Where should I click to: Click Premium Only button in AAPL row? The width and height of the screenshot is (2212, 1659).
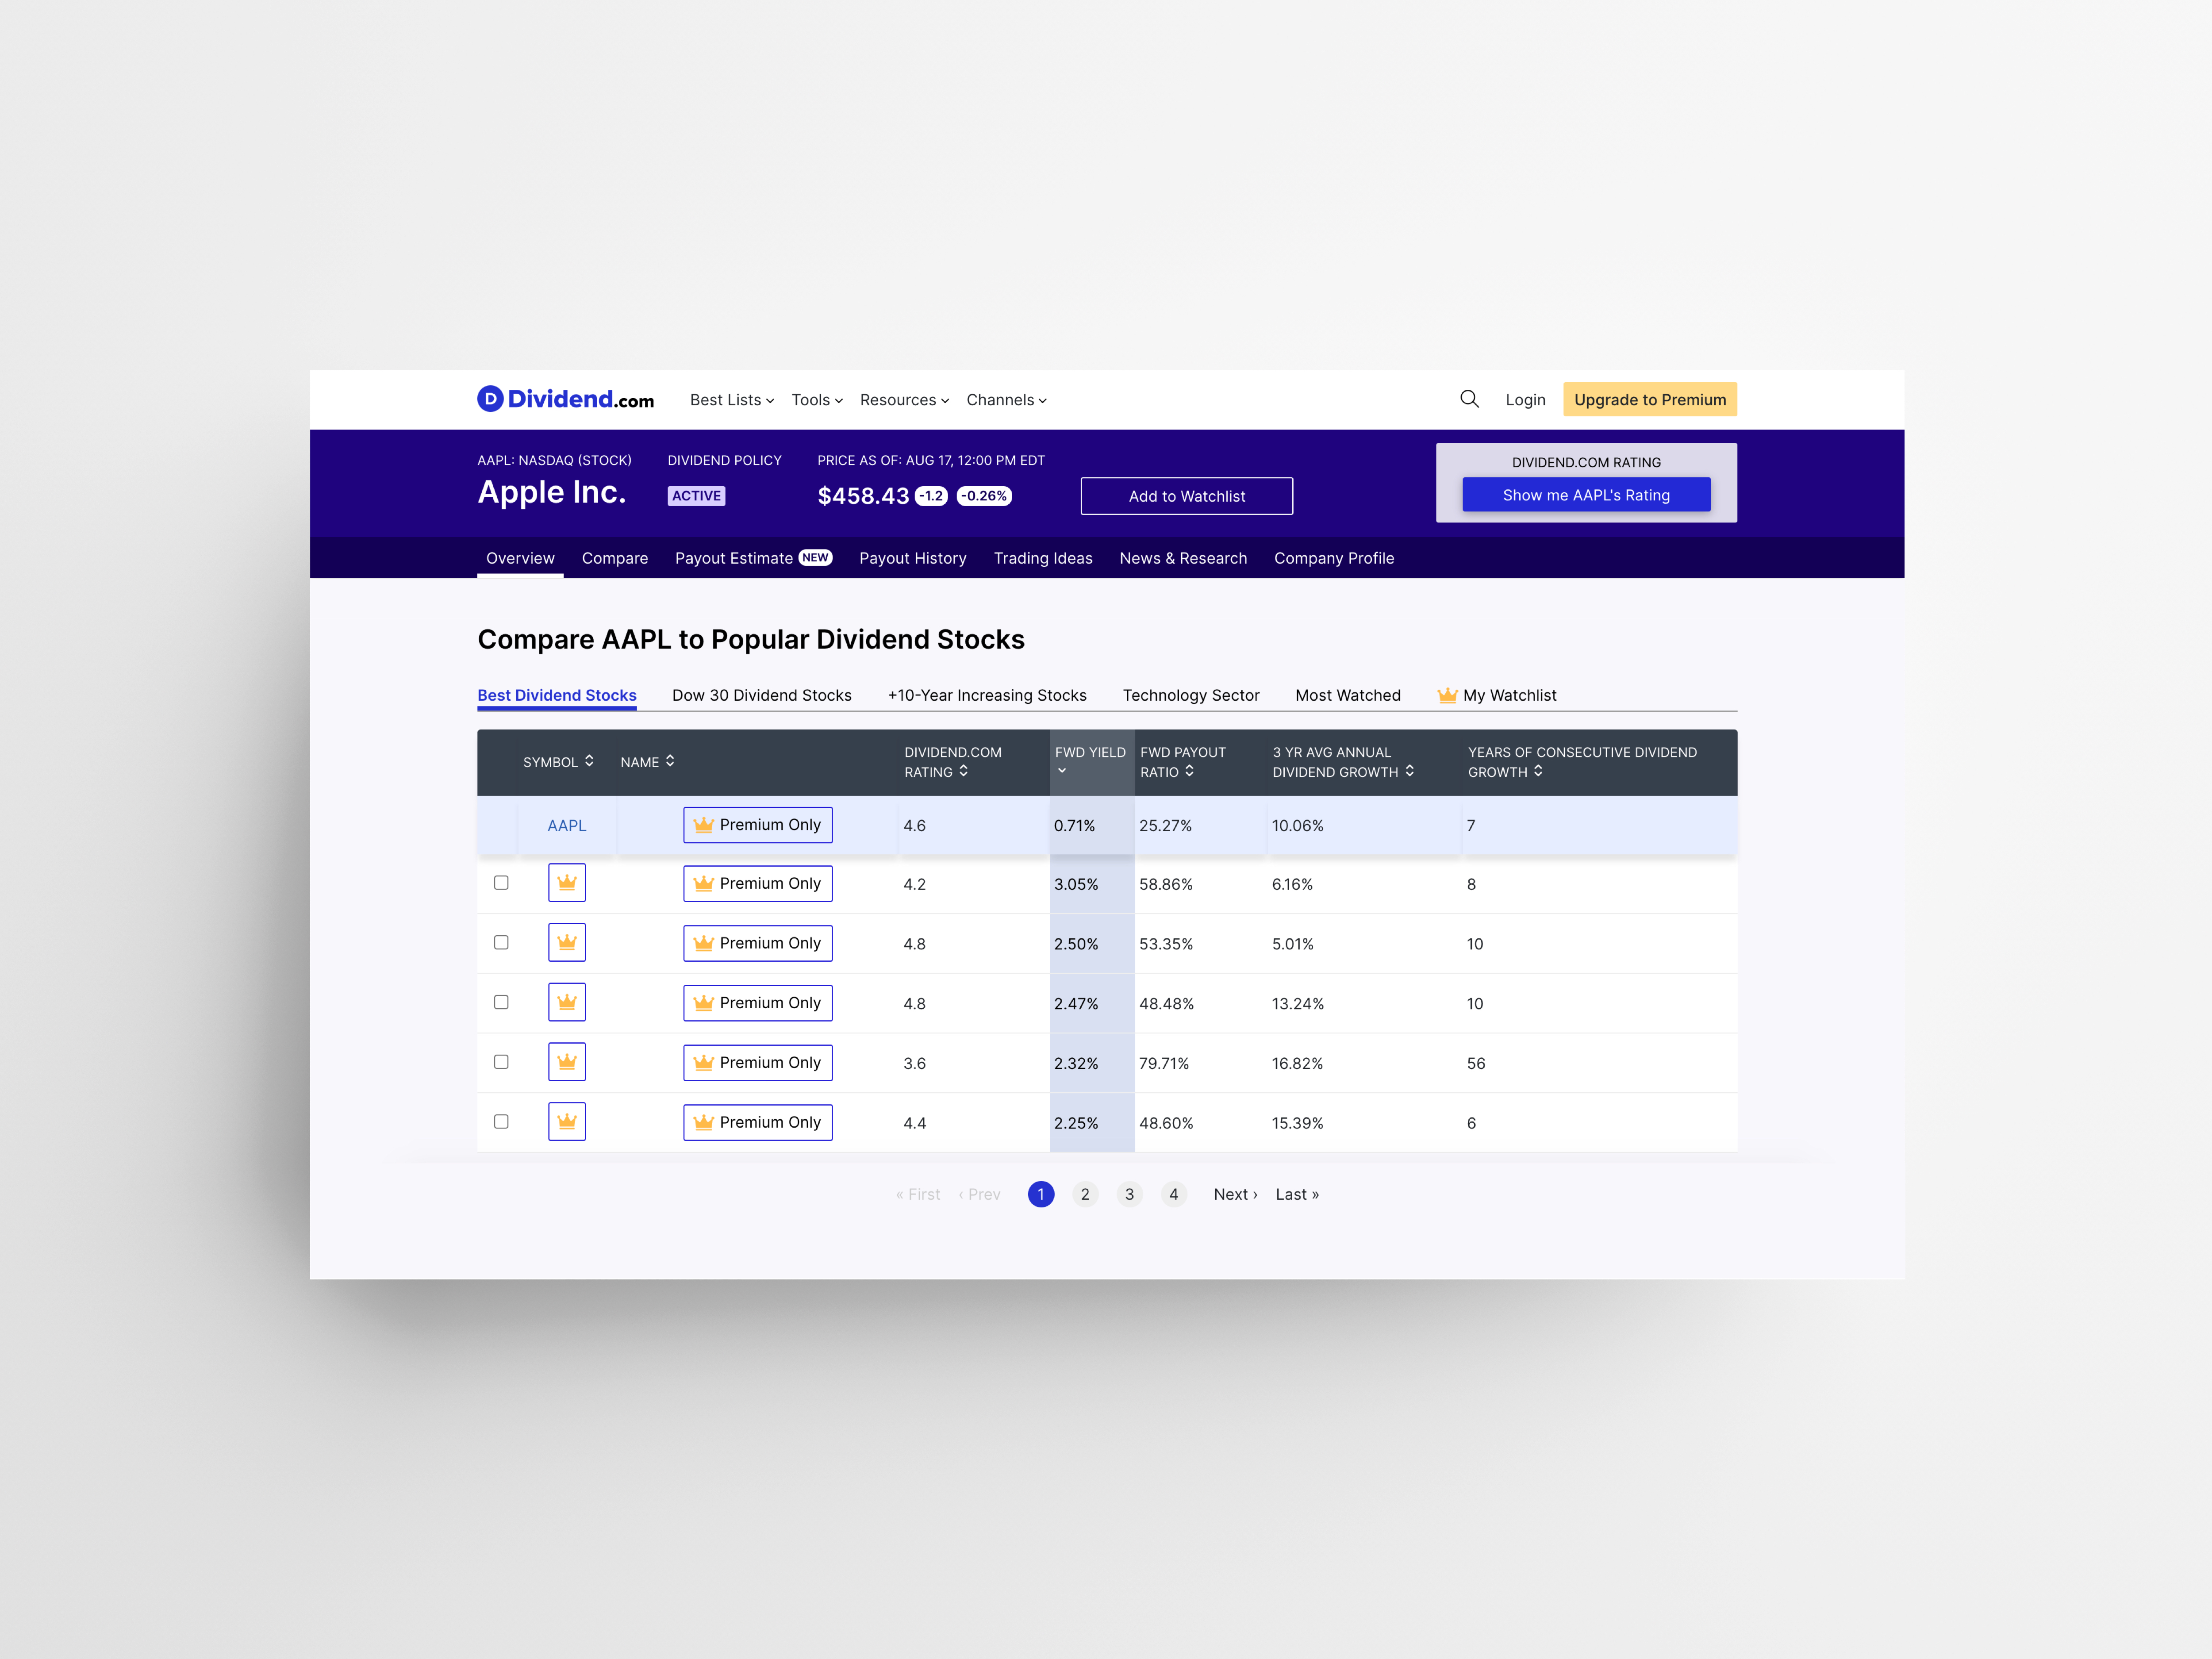tap(758, 825)
